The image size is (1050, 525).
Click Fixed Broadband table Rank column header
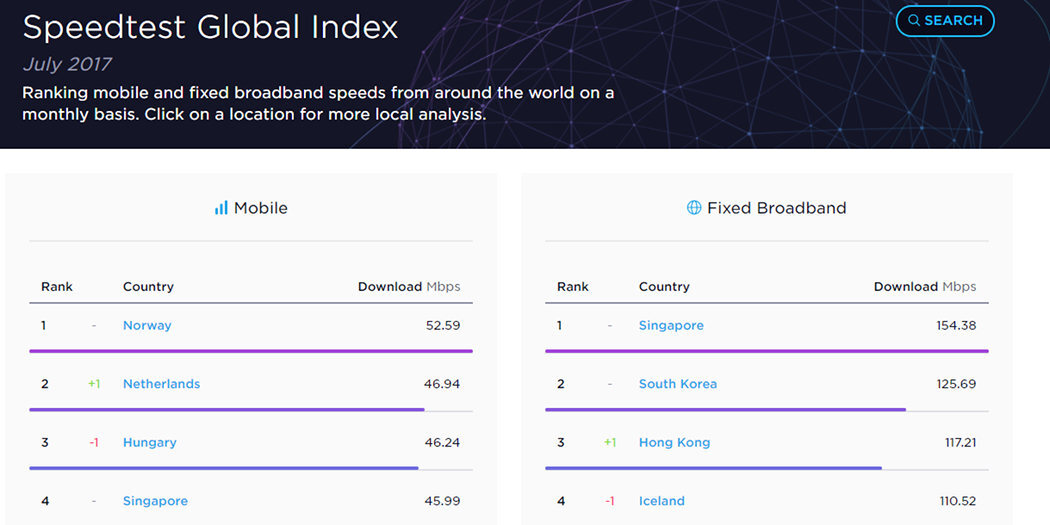pyautogui.click(x=573, y=287)
